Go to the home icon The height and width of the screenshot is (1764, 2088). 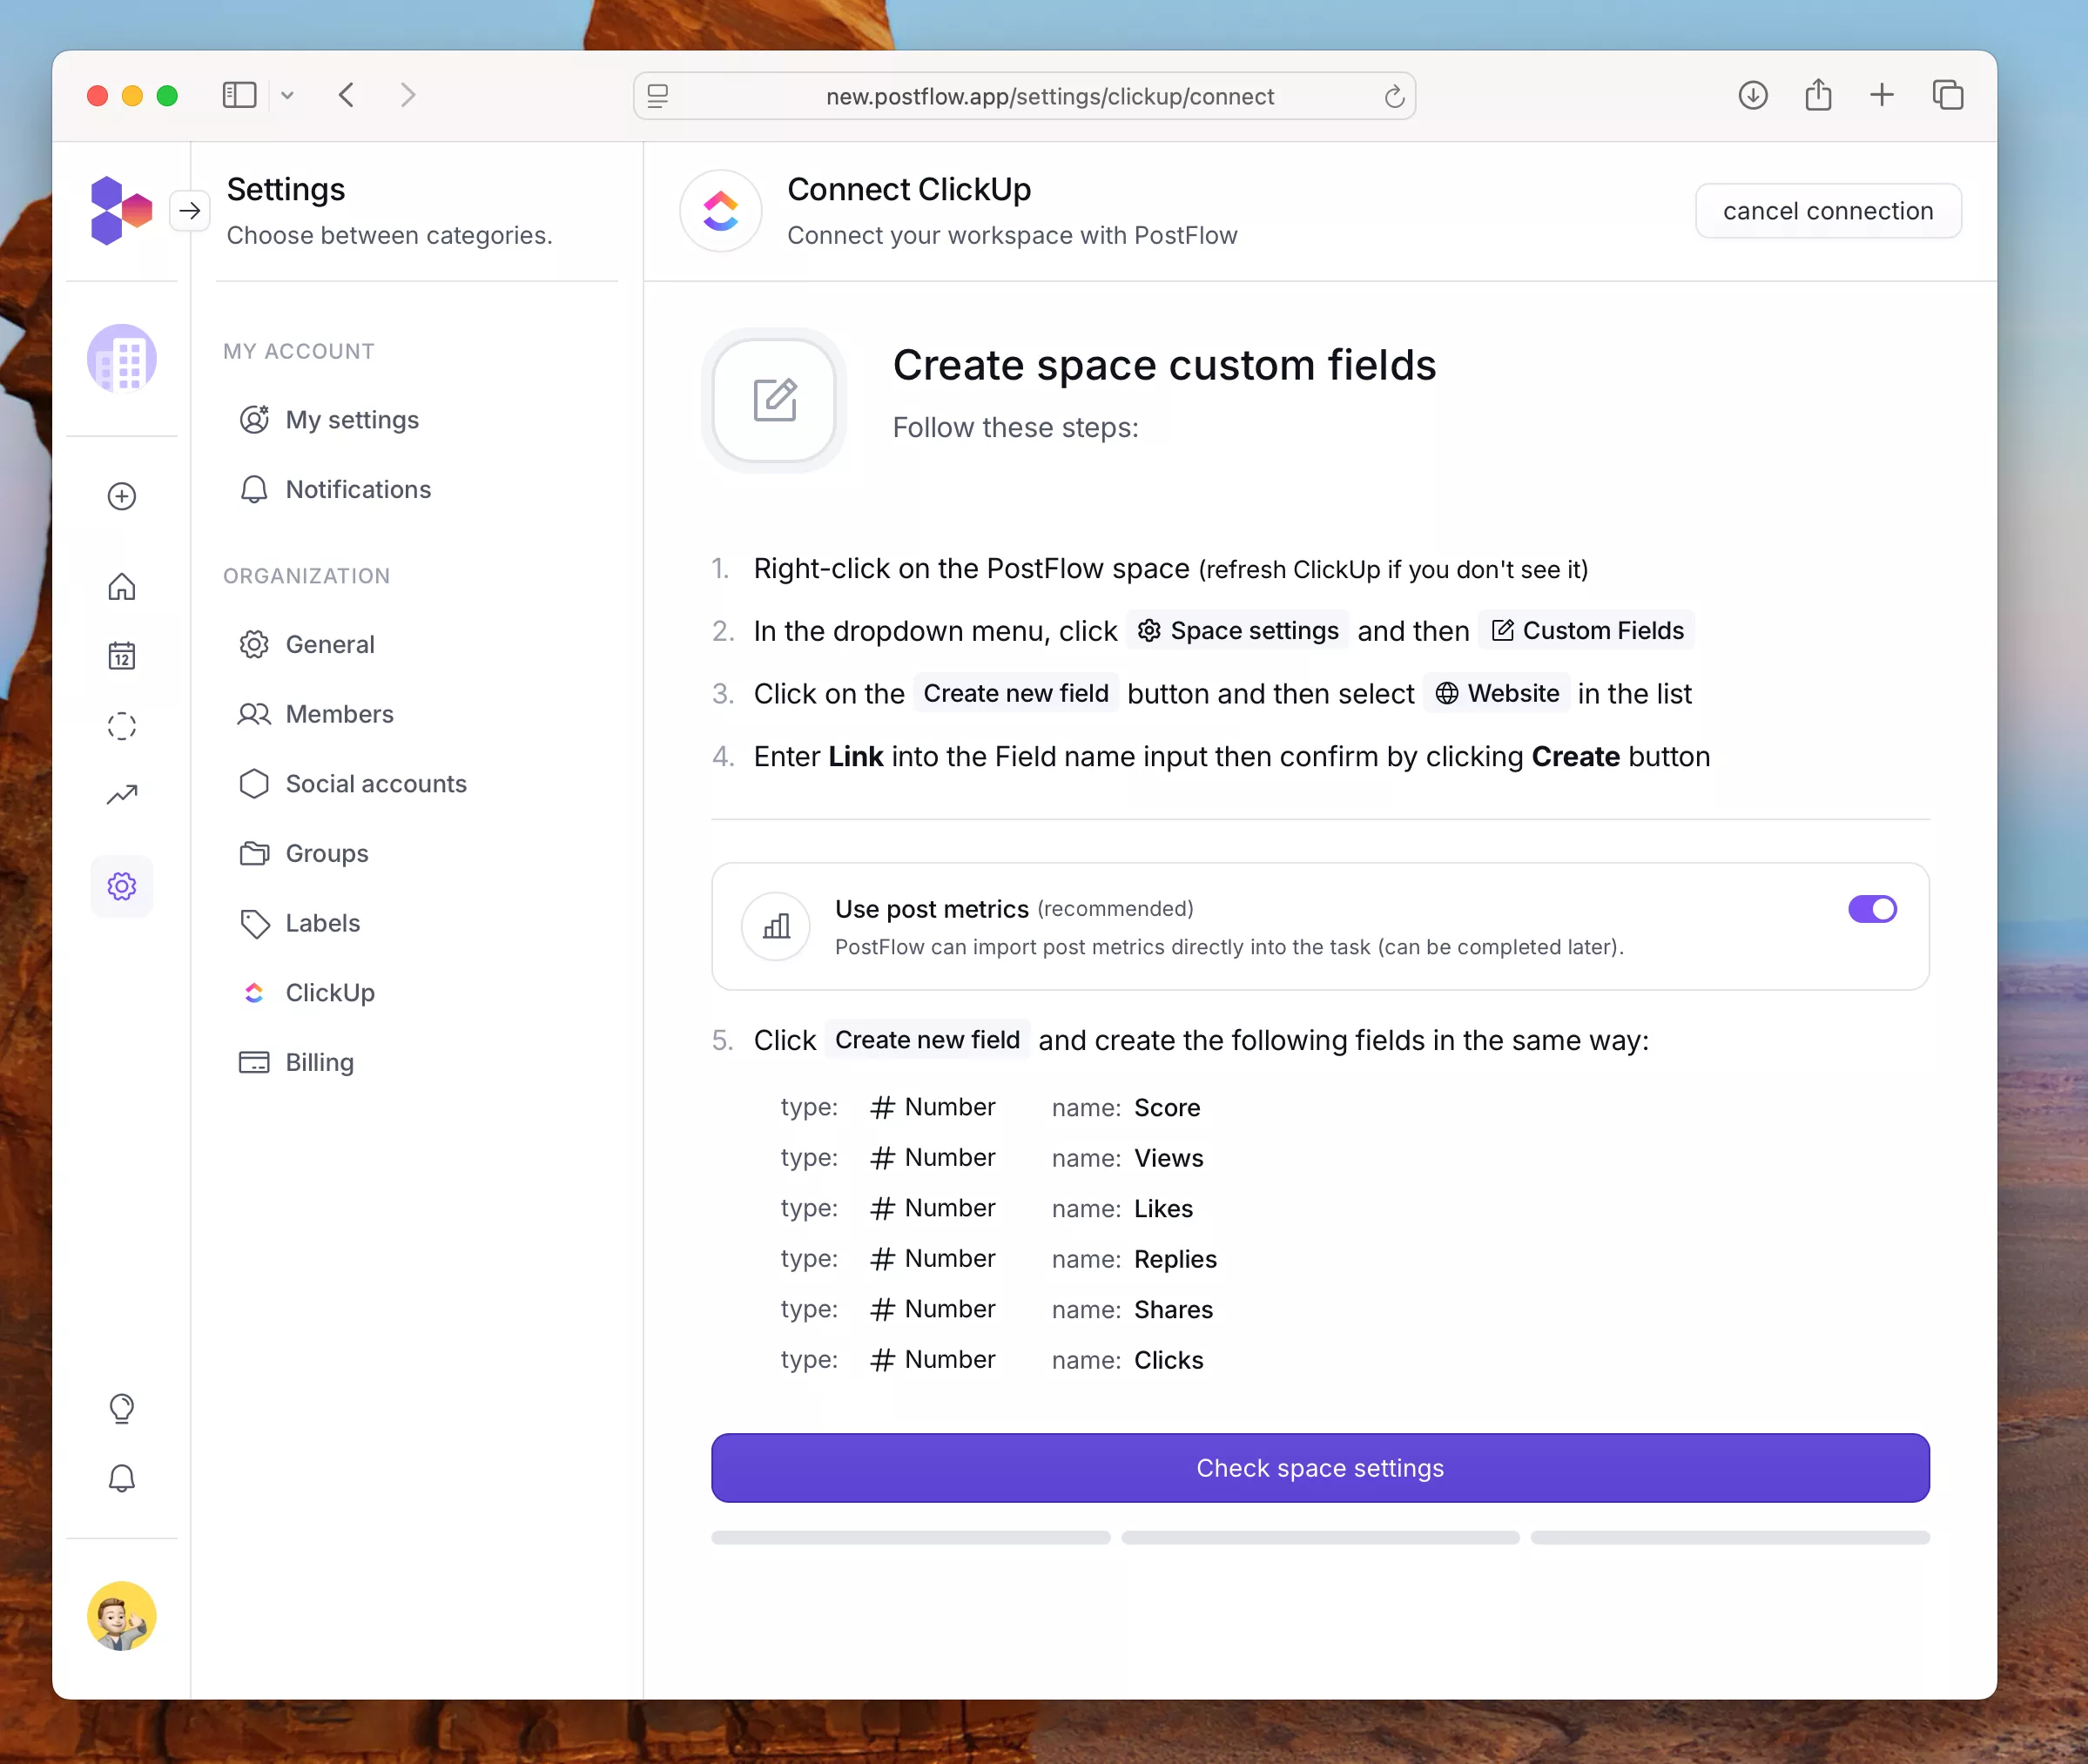[122, 586]
